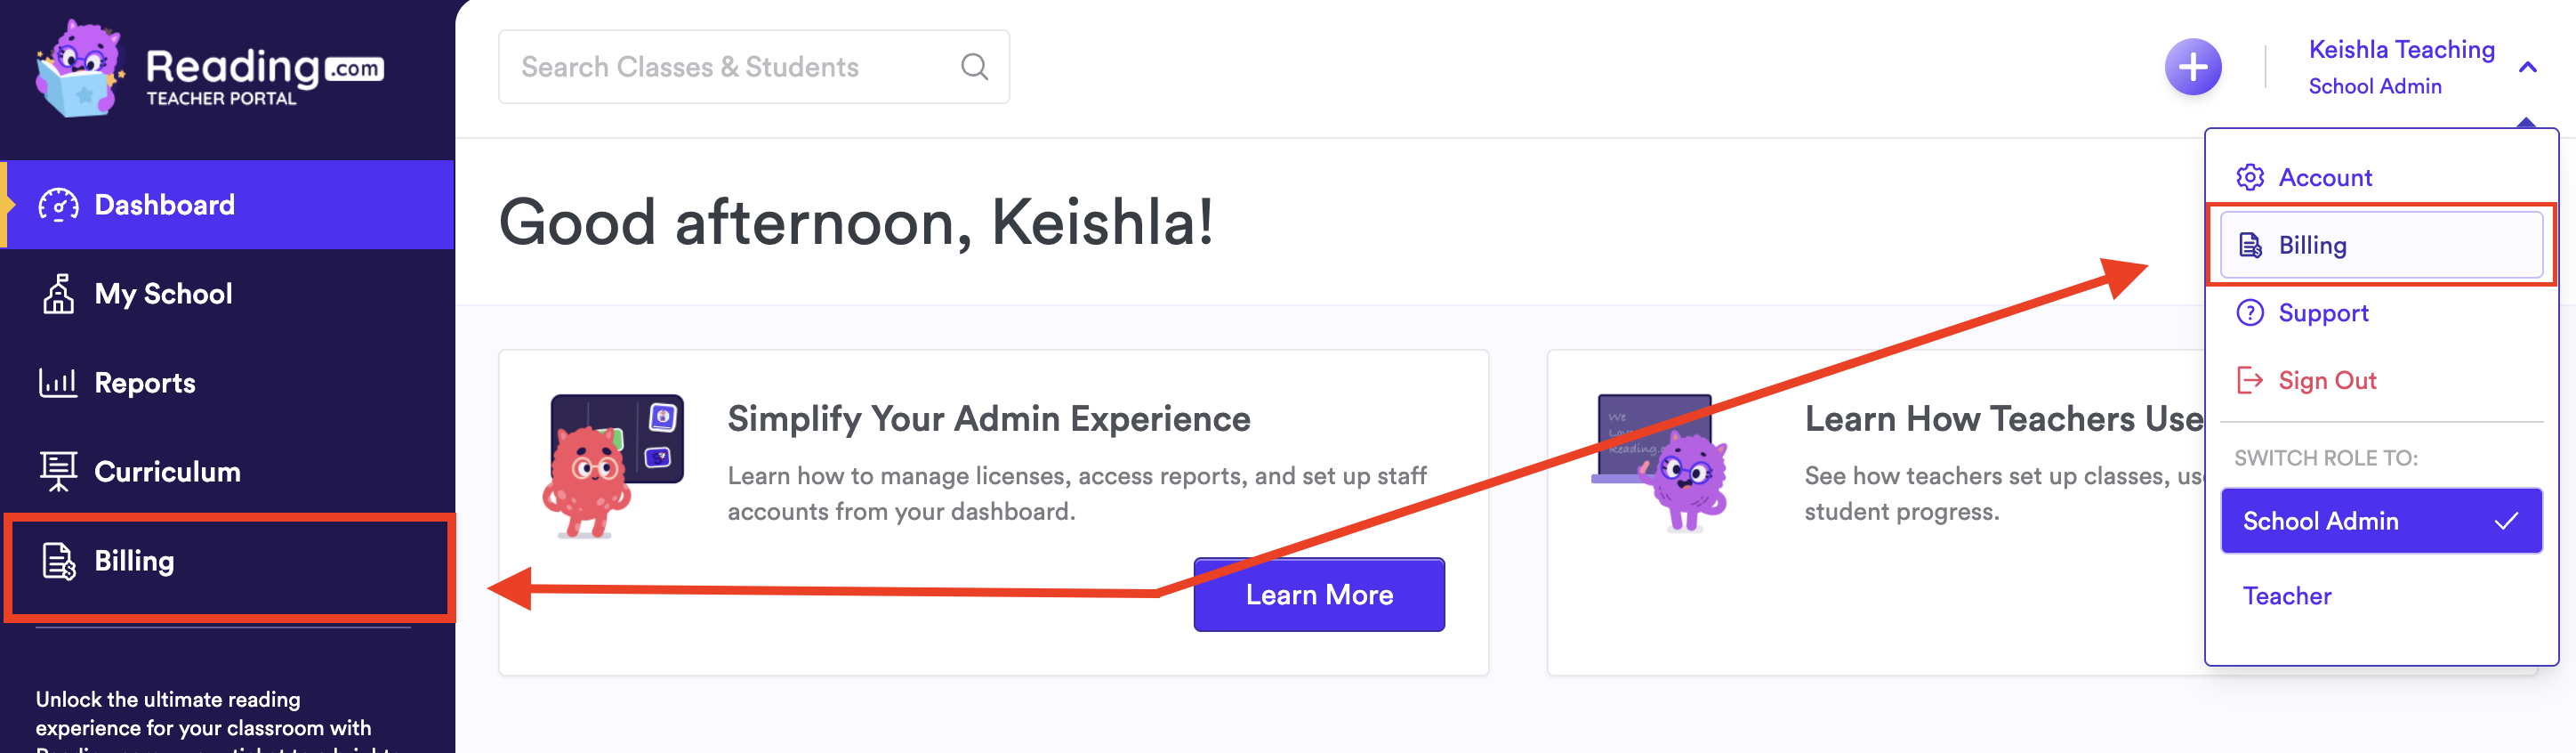Click the Reading.com monster logo
The image size is (2576, 753).
click(x=80, y=68)
